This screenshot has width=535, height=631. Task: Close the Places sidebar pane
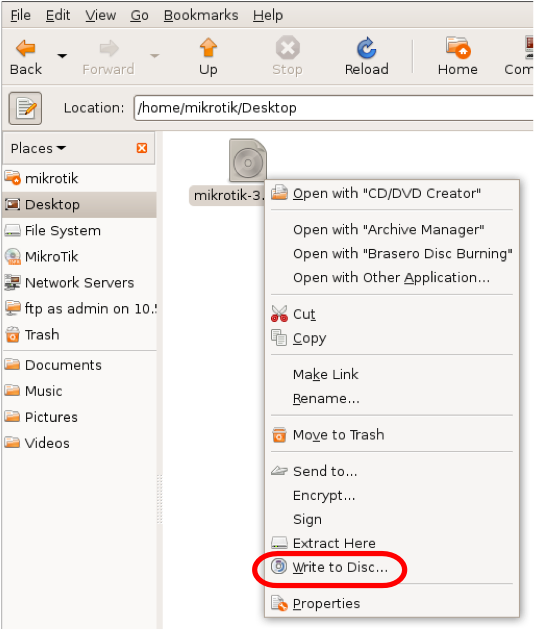(142, 148)
